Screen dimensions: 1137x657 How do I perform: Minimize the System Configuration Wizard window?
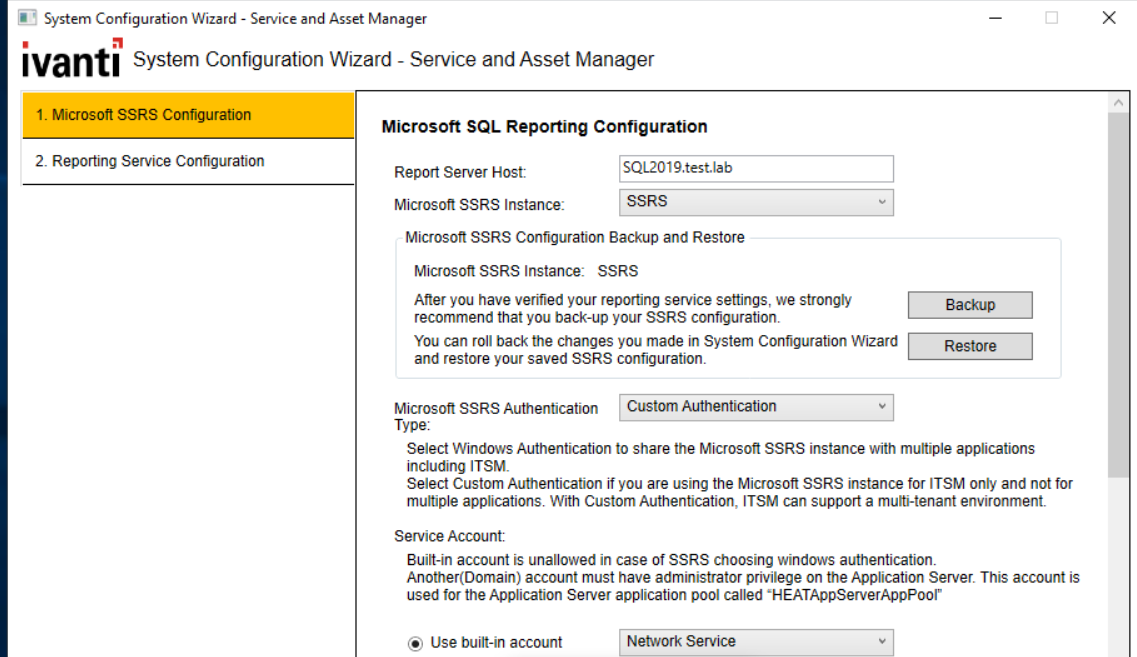(x=995, y=19)
